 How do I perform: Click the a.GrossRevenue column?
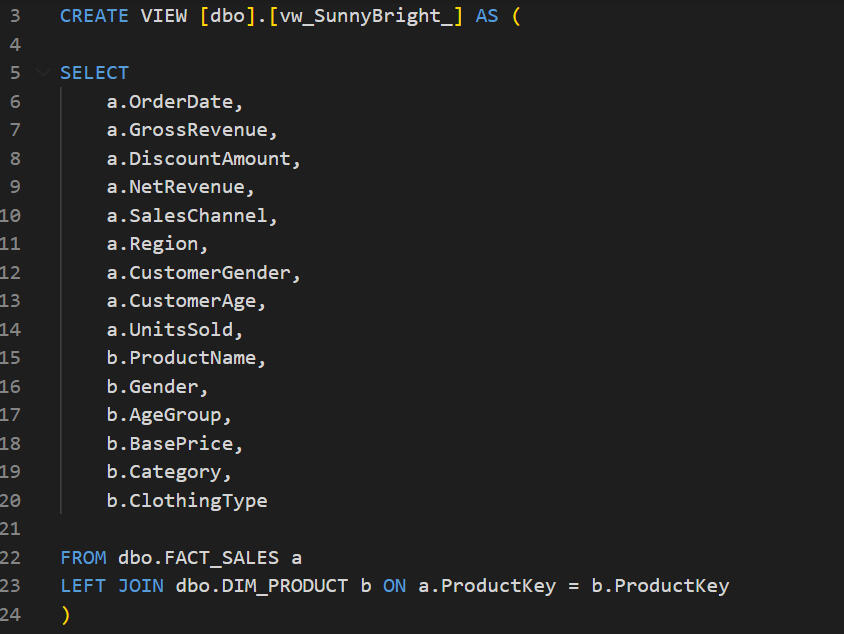[192, 130]
